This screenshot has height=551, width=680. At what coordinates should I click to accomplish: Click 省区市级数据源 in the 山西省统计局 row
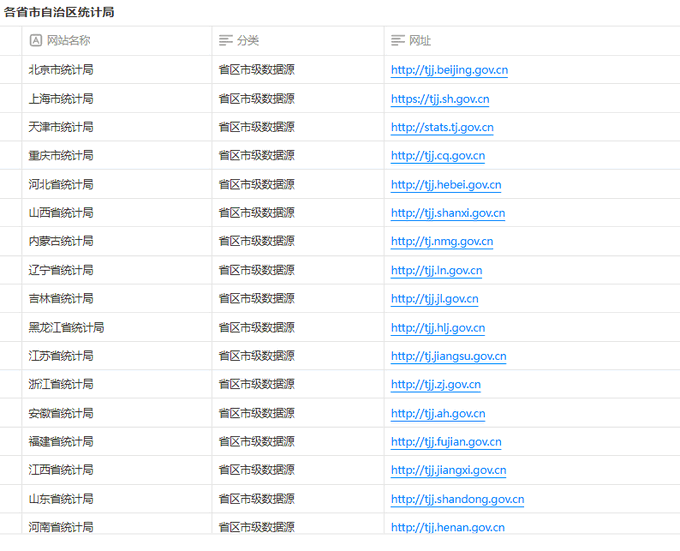pos(257,213)
